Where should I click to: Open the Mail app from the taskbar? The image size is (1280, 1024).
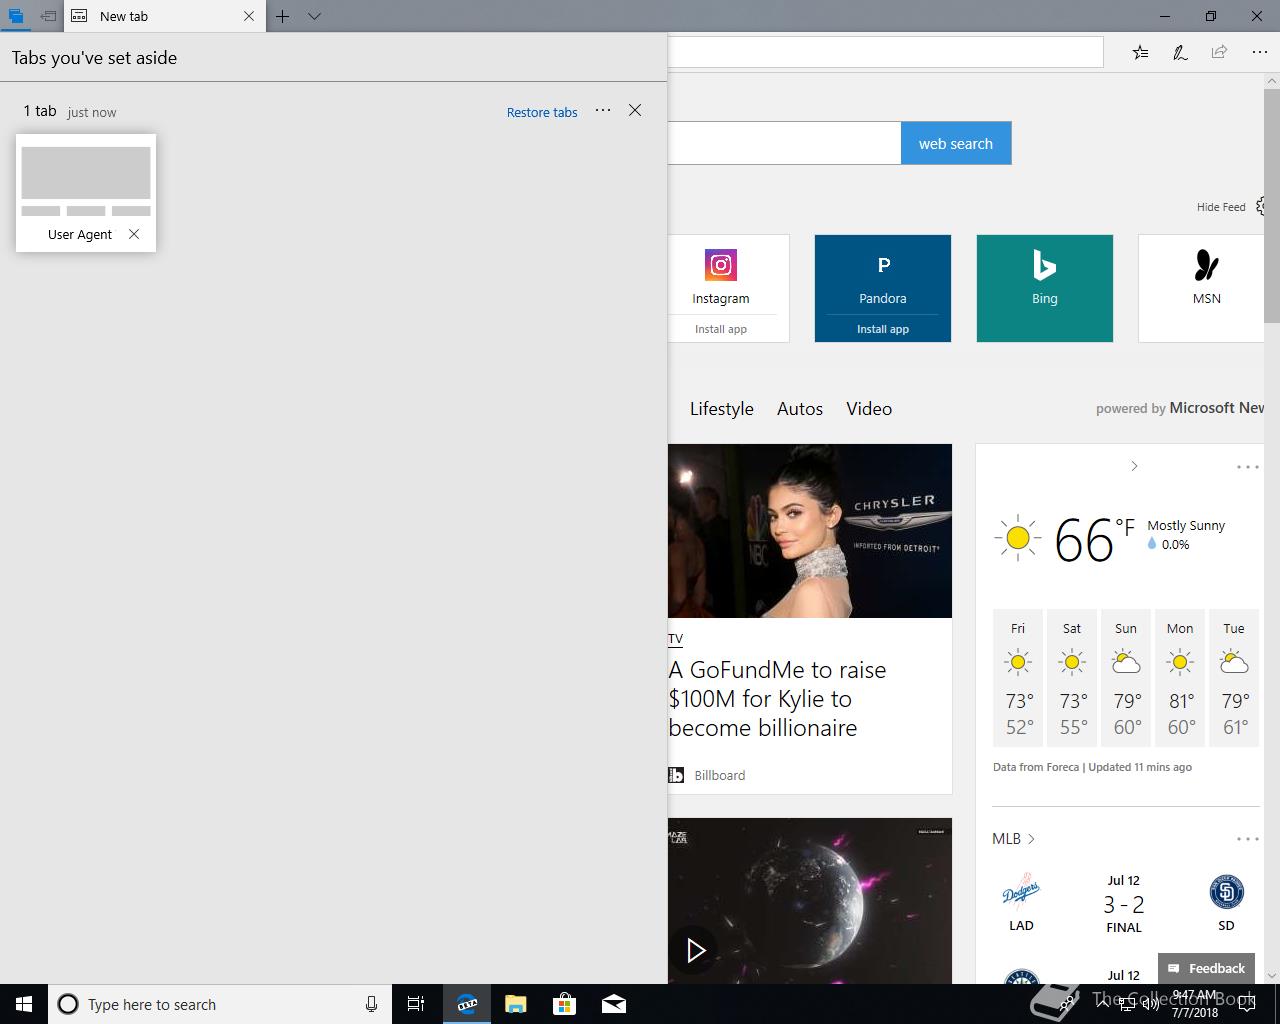coord(614,1004)
